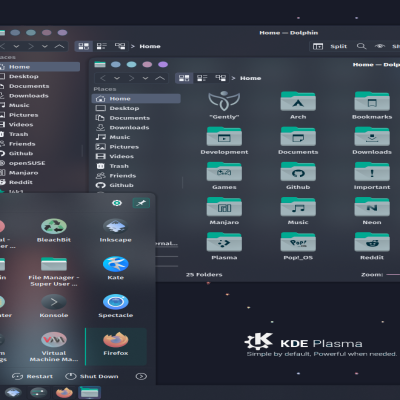Toggle the pin button in the application launcher
Image resolution: width=400 pixels, height=400 pixels.
(141, 203)
